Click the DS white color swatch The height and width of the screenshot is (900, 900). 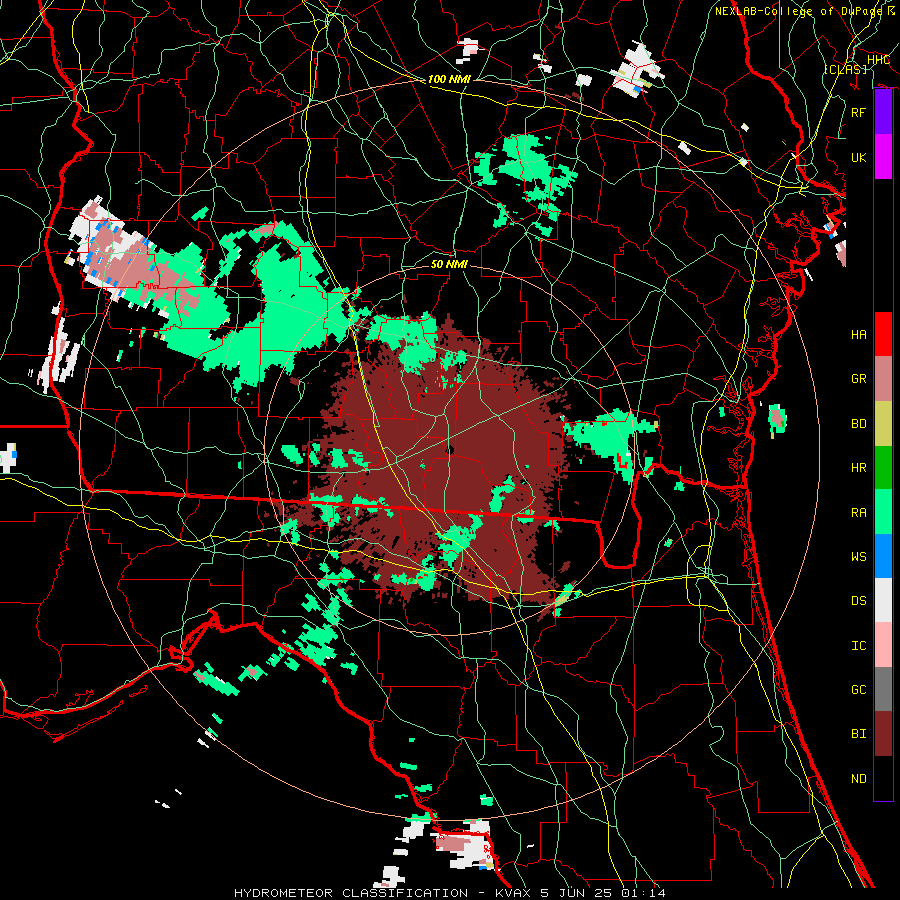coord(883,600)
